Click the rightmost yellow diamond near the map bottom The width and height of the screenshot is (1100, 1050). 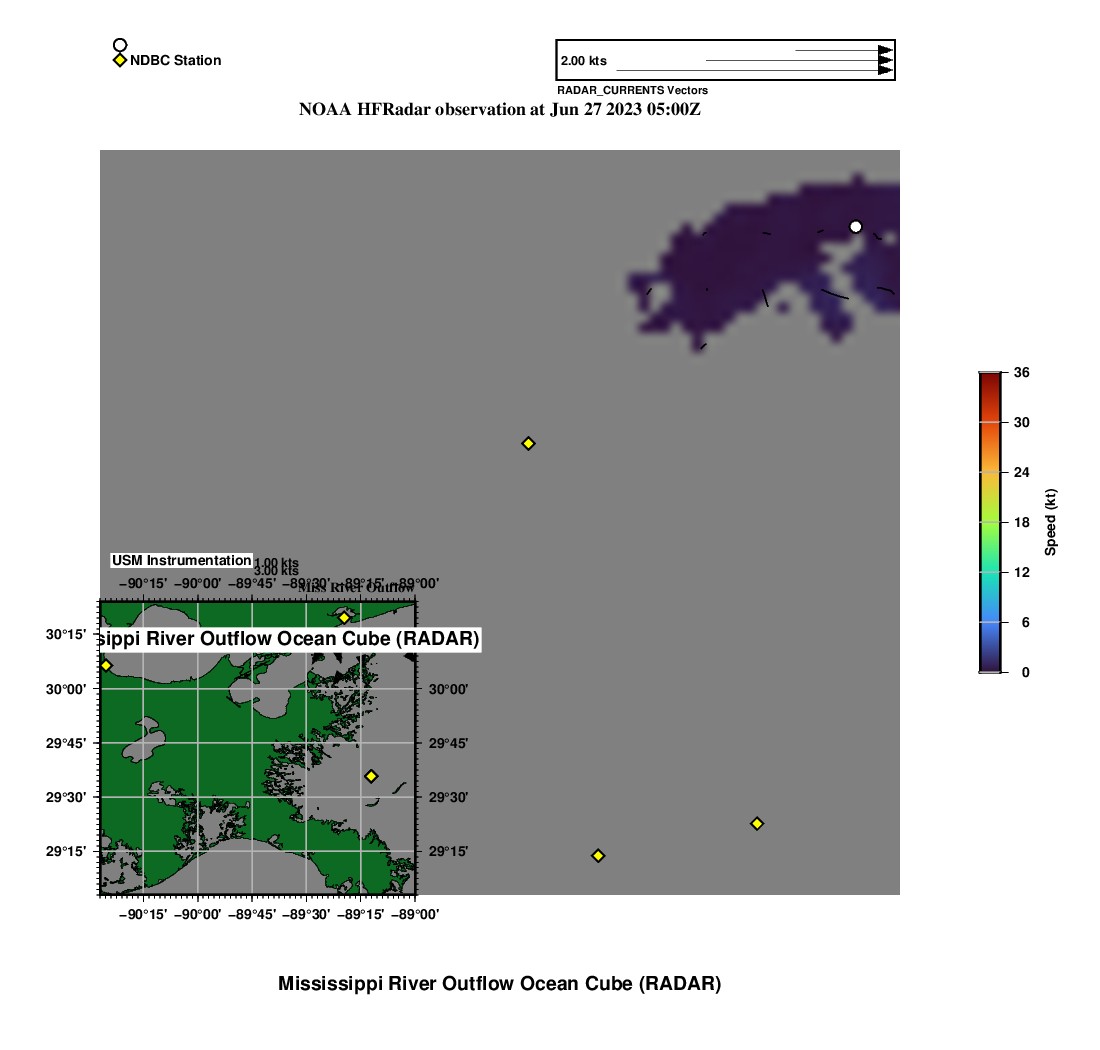[x=757, y=823]
